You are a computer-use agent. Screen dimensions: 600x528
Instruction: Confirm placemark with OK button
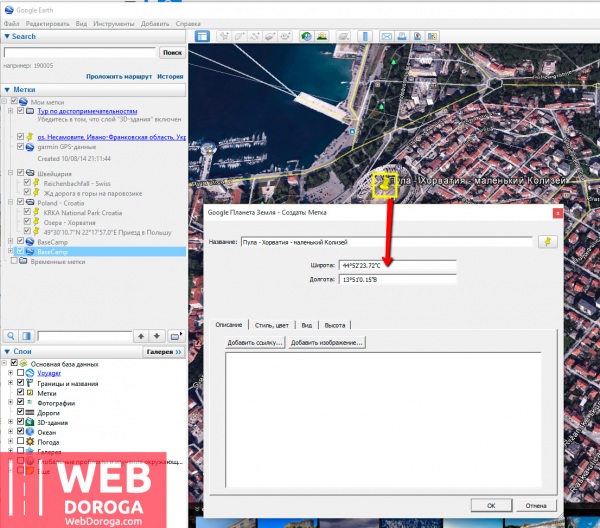(x=491, y=505)
